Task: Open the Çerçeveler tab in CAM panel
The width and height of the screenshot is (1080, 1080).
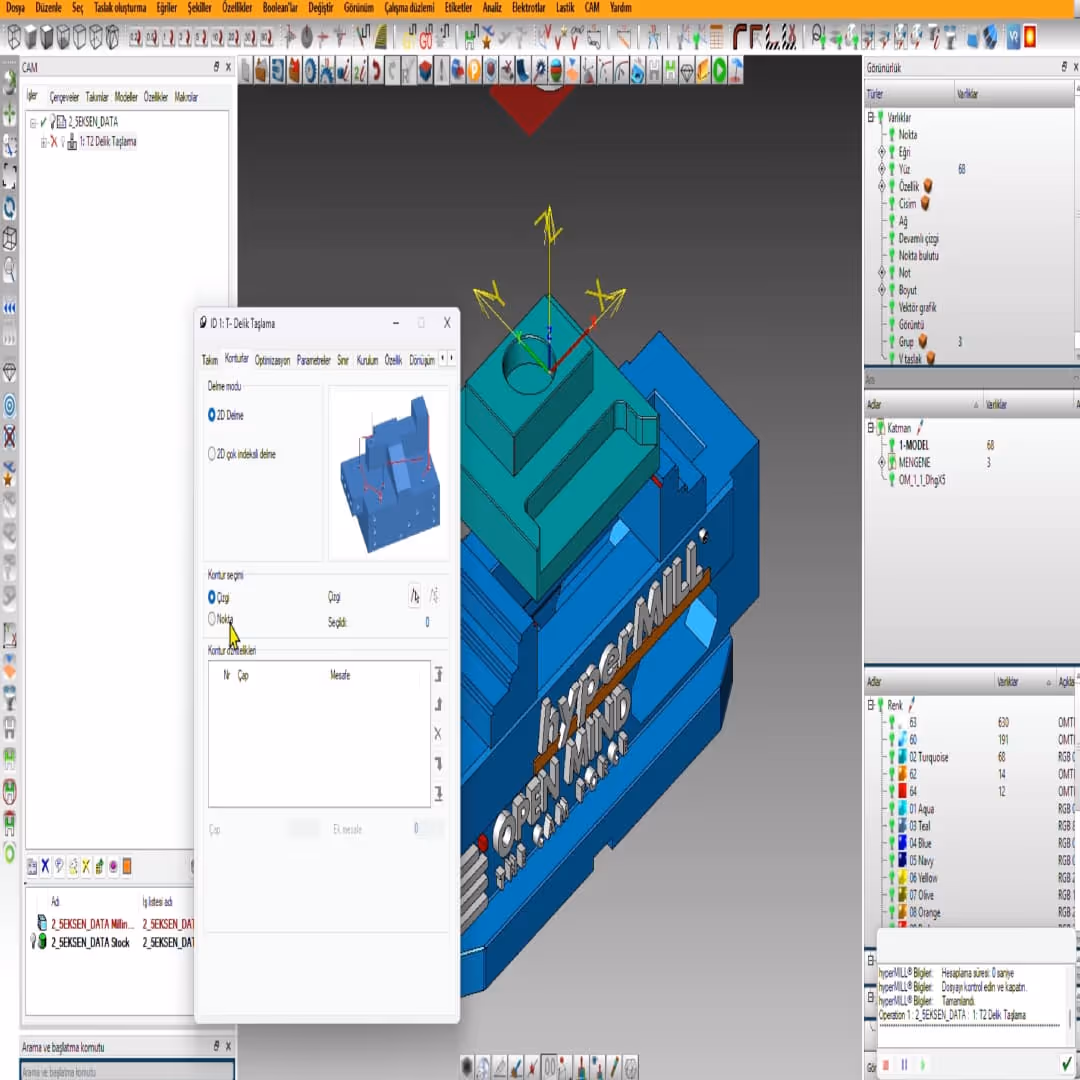Action: (64, 97)
